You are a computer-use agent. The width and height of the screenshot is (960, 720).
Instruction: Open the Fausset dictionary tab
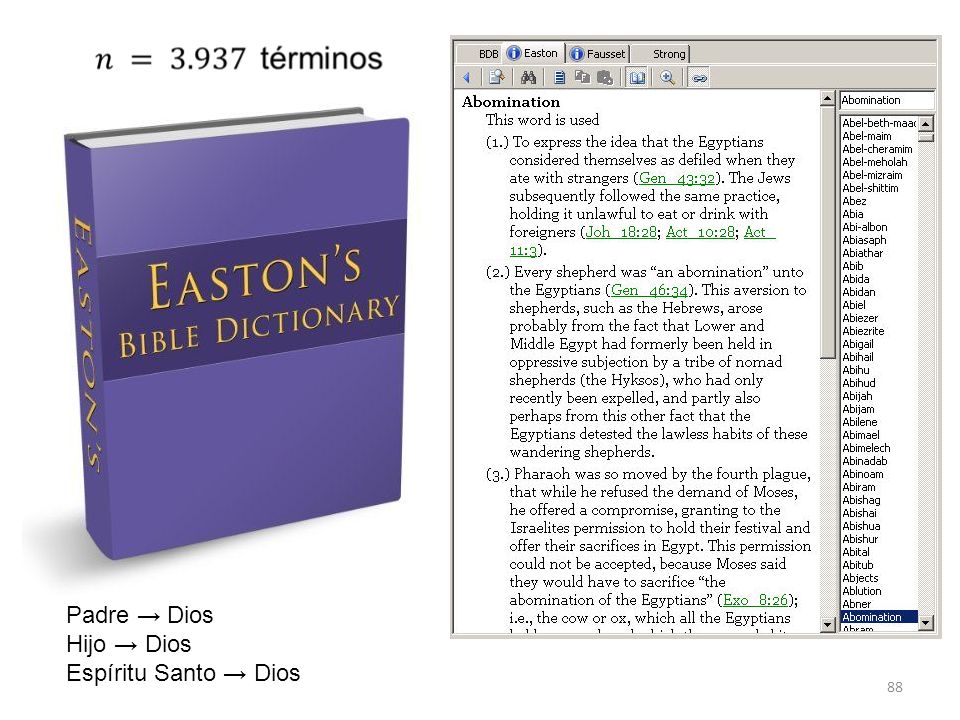click(x=598, y=54)
